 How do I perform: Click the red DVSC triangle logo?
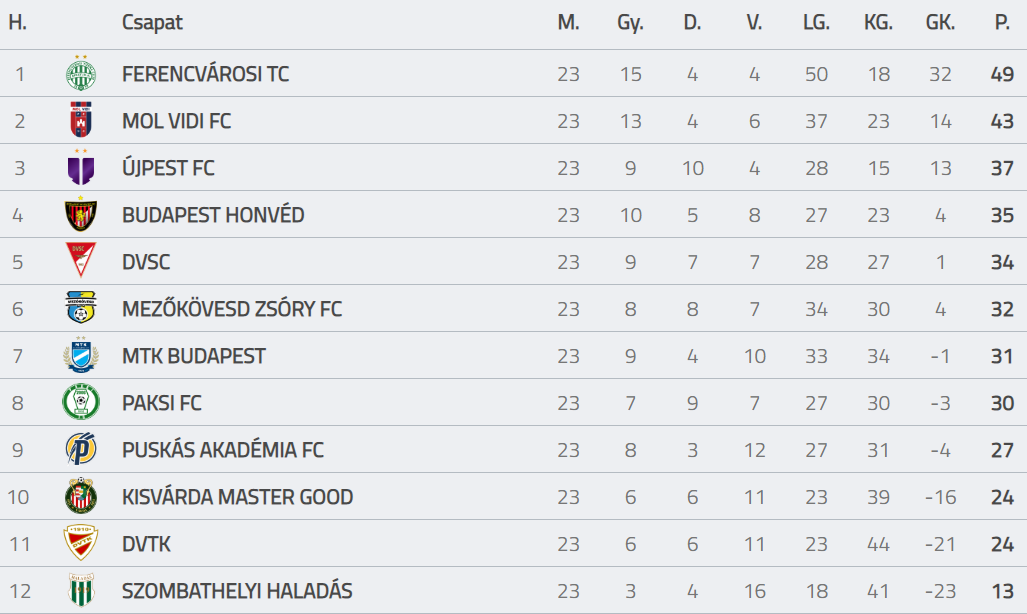pos(81,260)
